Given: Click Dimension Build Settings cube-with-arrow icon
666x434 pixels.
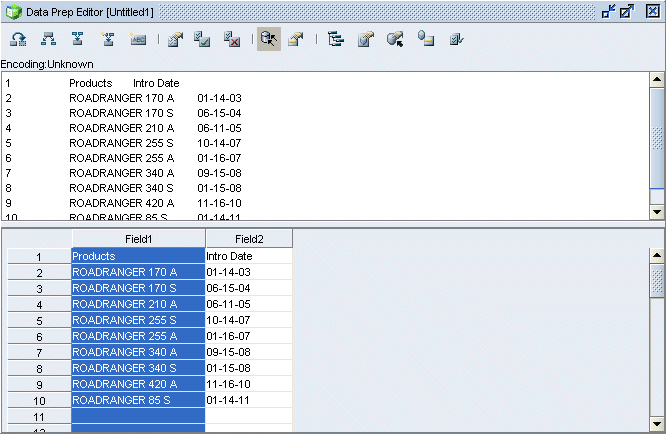Looking at the screenshot, I should pos(395,39).
